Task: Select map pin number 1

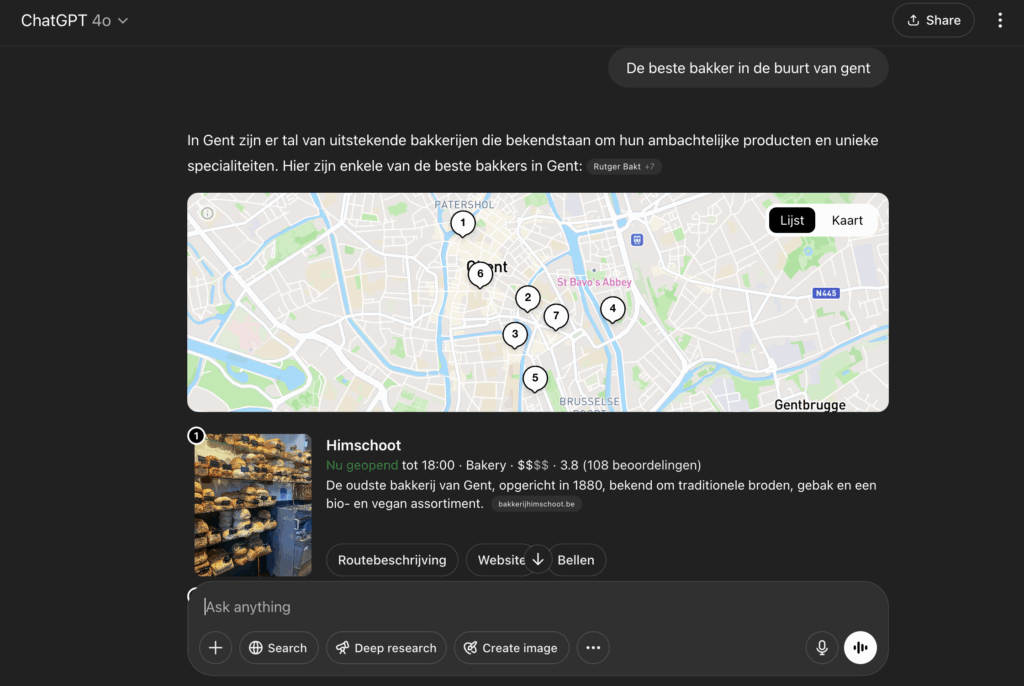Action: click(x=462, y=223)
